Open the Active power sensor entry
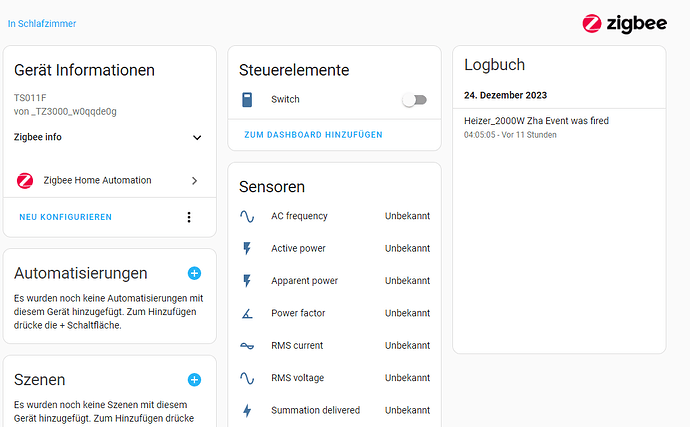 point(334,248)
